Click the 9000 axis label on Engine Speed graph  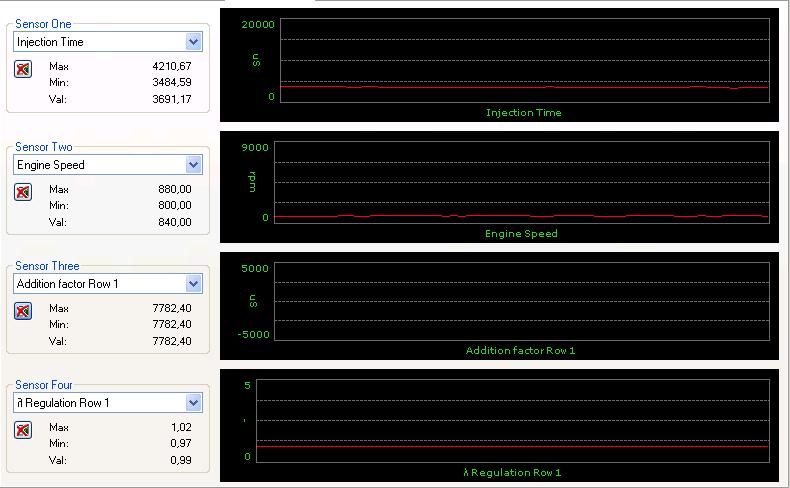[x=255, y=147]
